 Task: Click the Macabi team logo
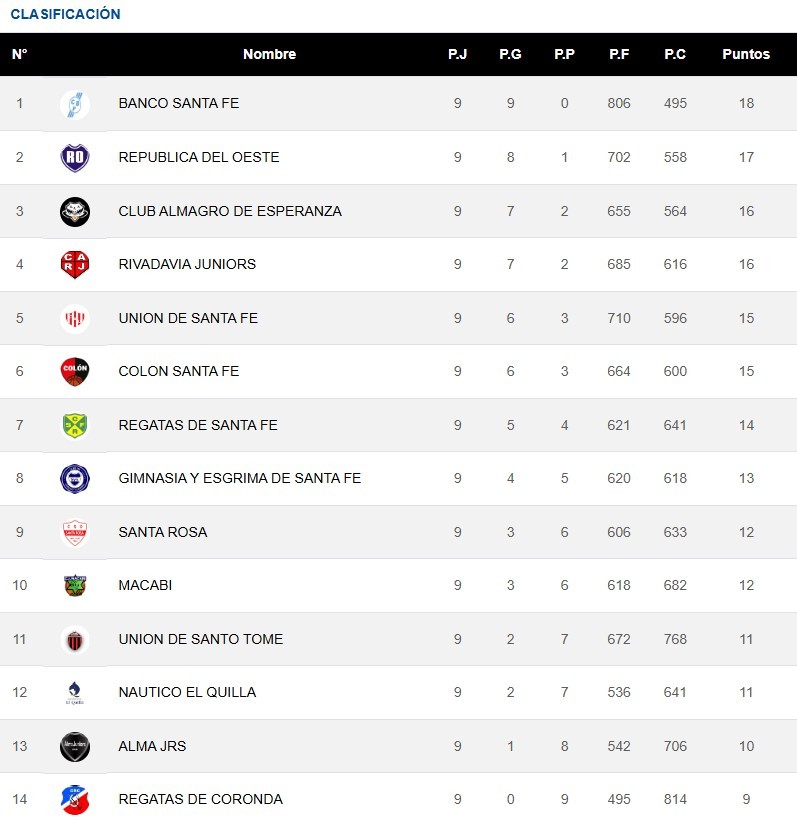pos(75,586)
